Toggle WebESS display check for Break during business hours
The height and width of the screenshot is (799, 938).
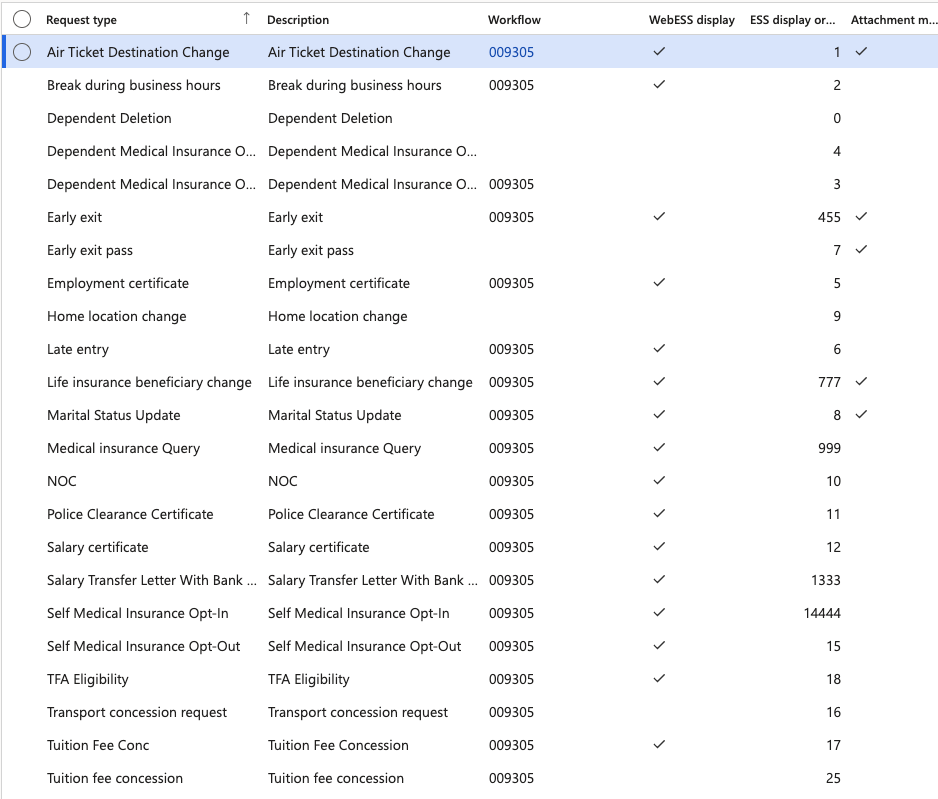(x=659, y=84)
